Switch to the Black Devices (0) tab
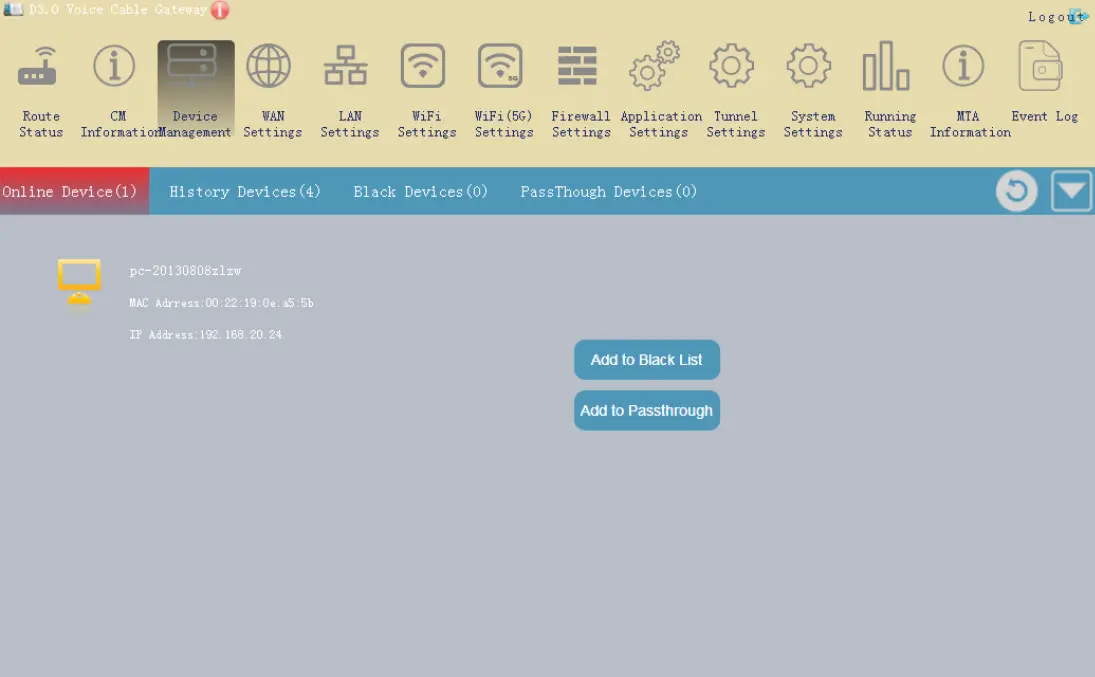This screenshot has width=1095, height=677. [x=420, y=191]
